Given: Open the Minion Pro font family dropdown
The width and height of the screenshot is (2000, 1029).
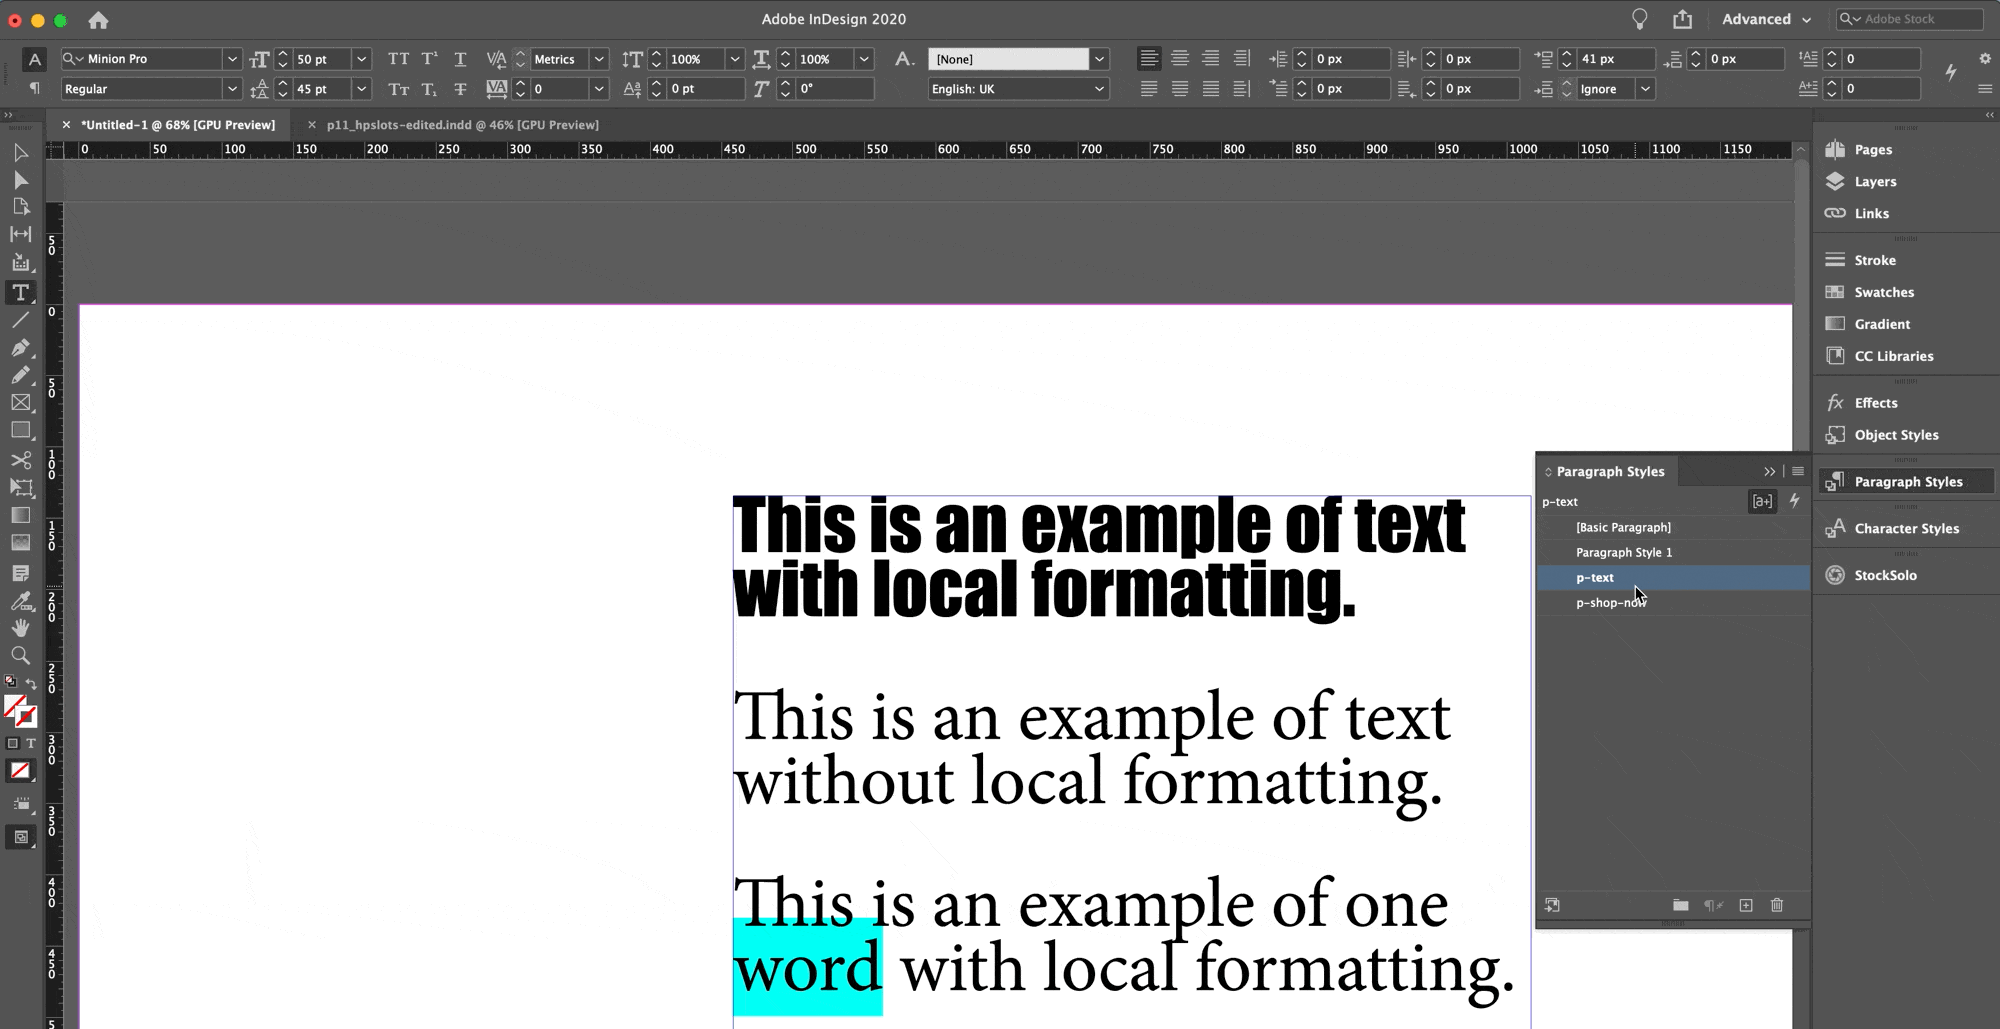Looking at the screenshot, I should (x=231, y=59).
